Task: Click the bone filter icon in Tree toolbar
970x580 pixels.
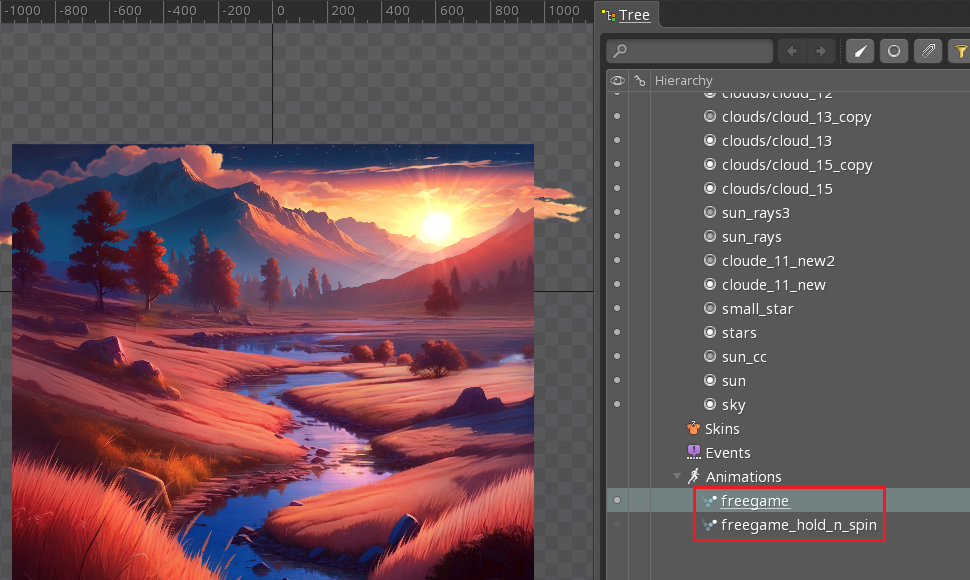Action: 860,51
